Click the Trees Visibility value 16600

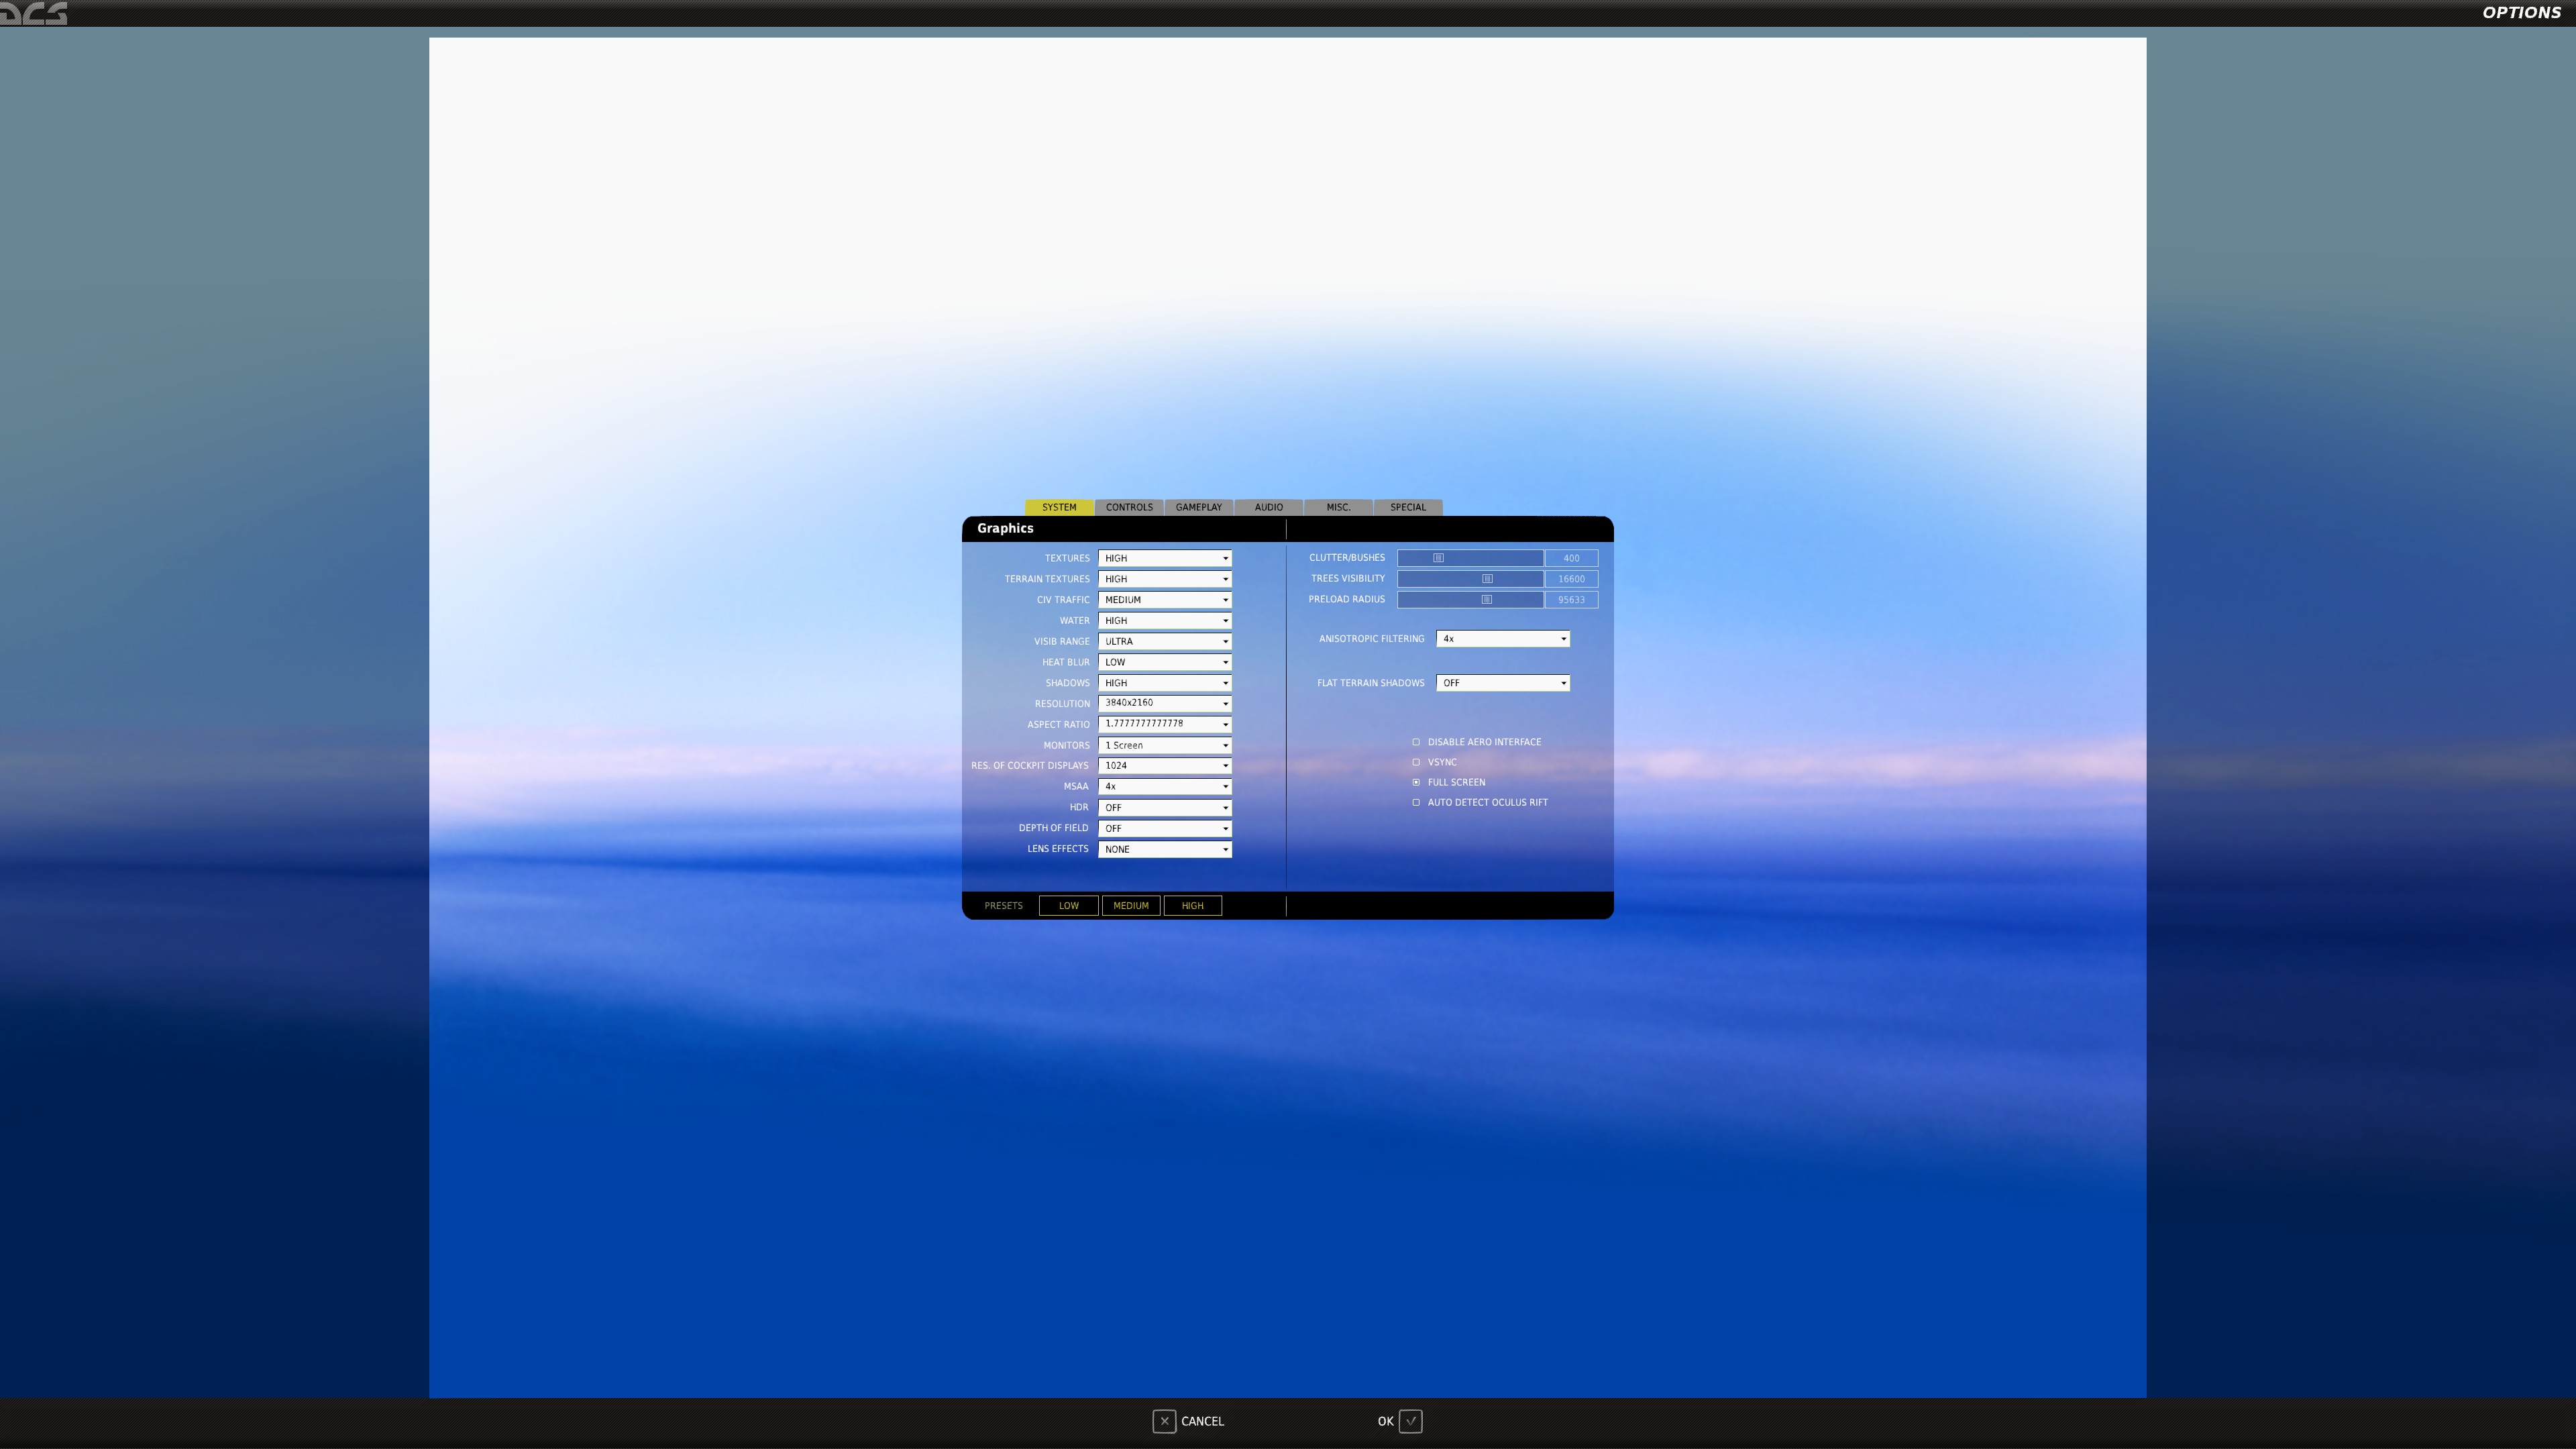pyautogui.click(x=1572, y=579)
